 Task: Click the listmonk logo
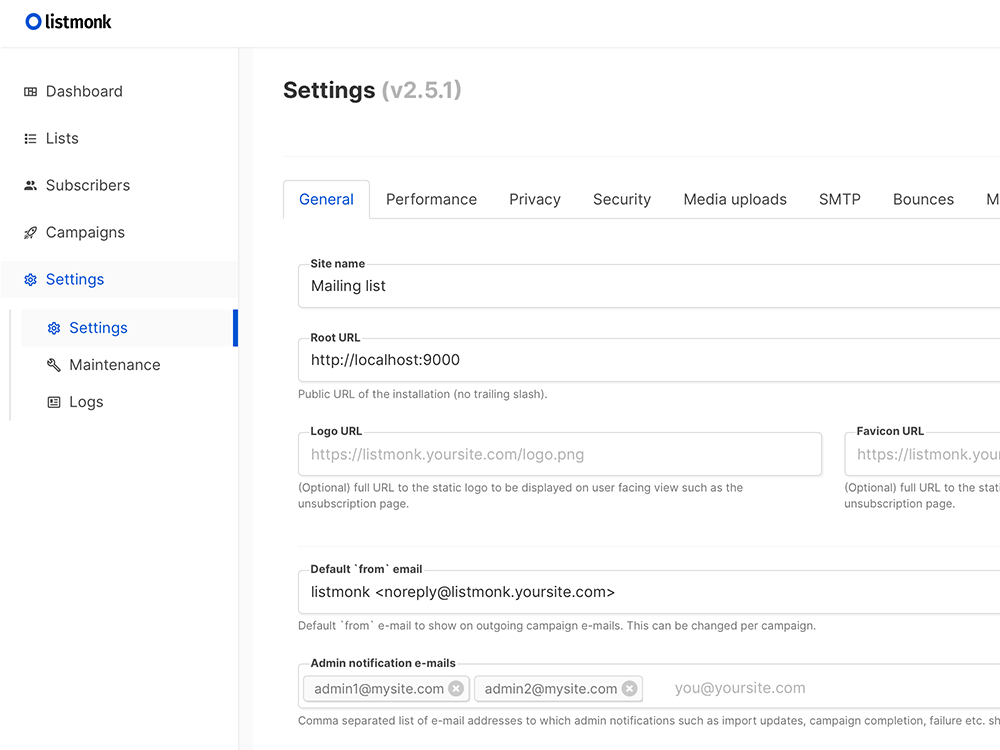(x=68, y=22)
